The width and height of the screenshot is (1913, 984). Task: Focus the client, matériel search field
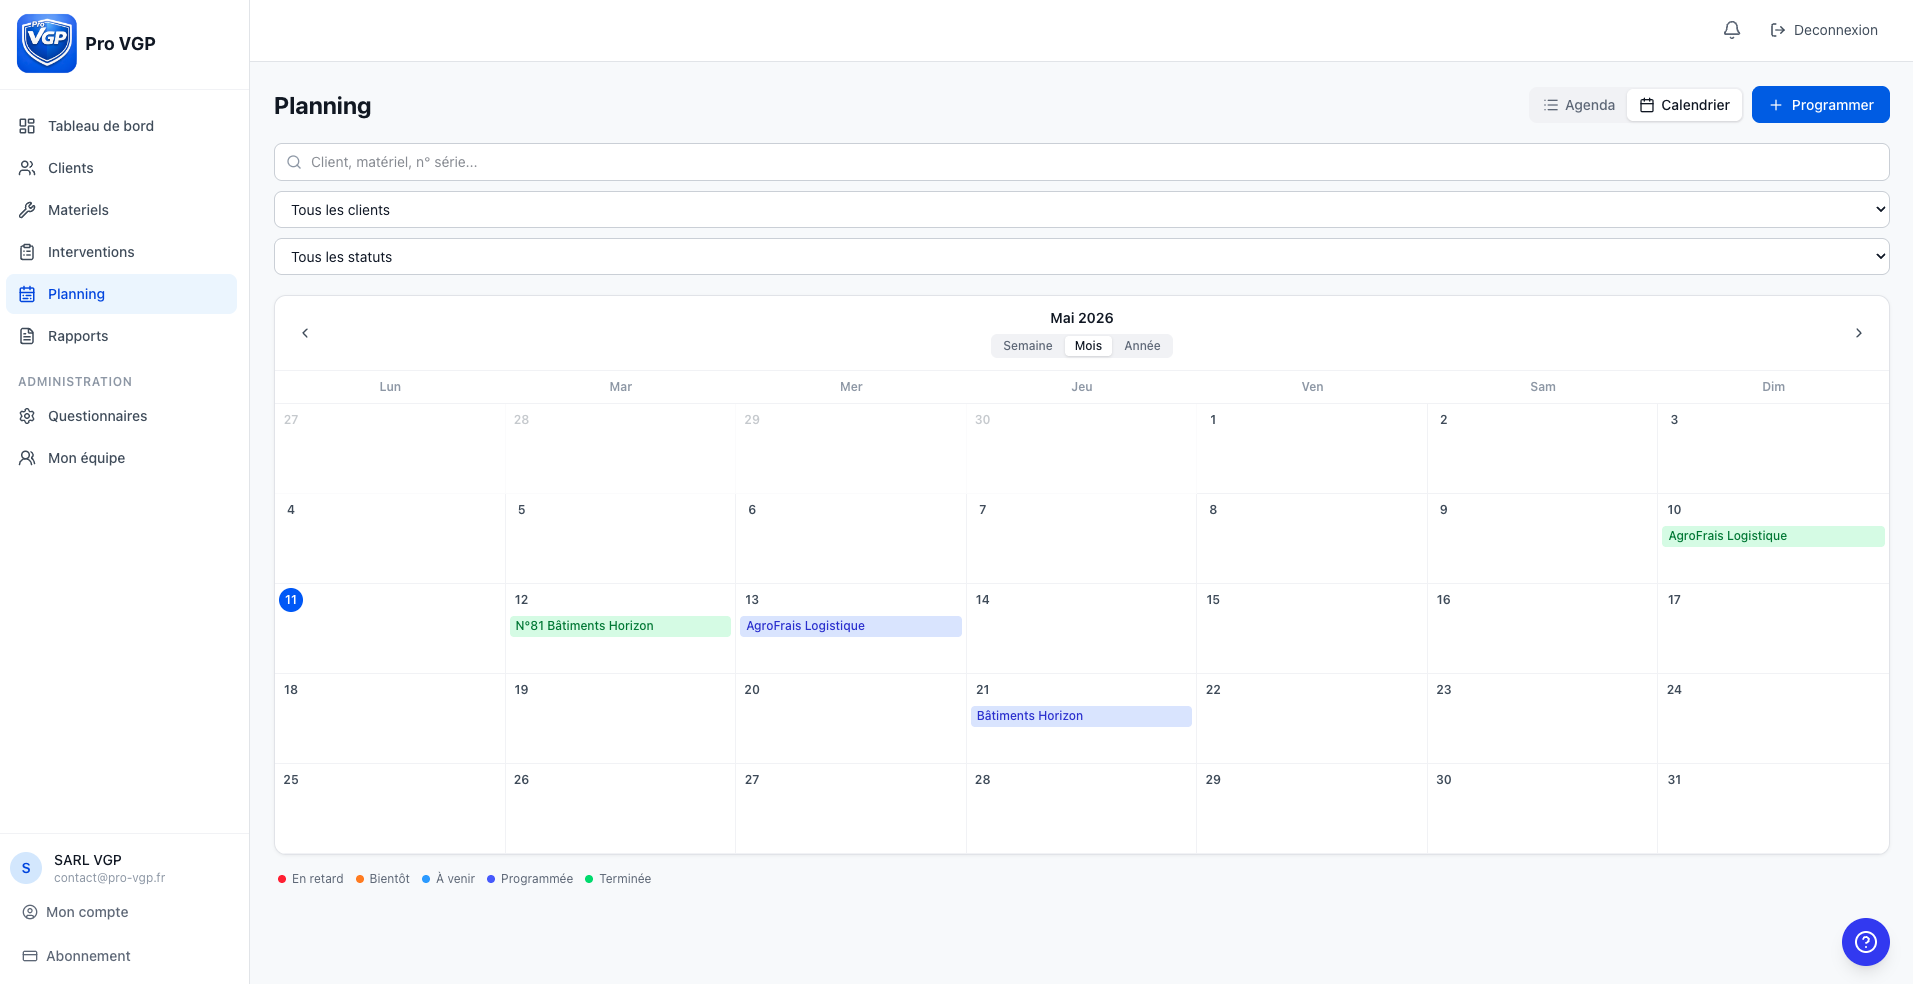click(x=1081, y=162)
